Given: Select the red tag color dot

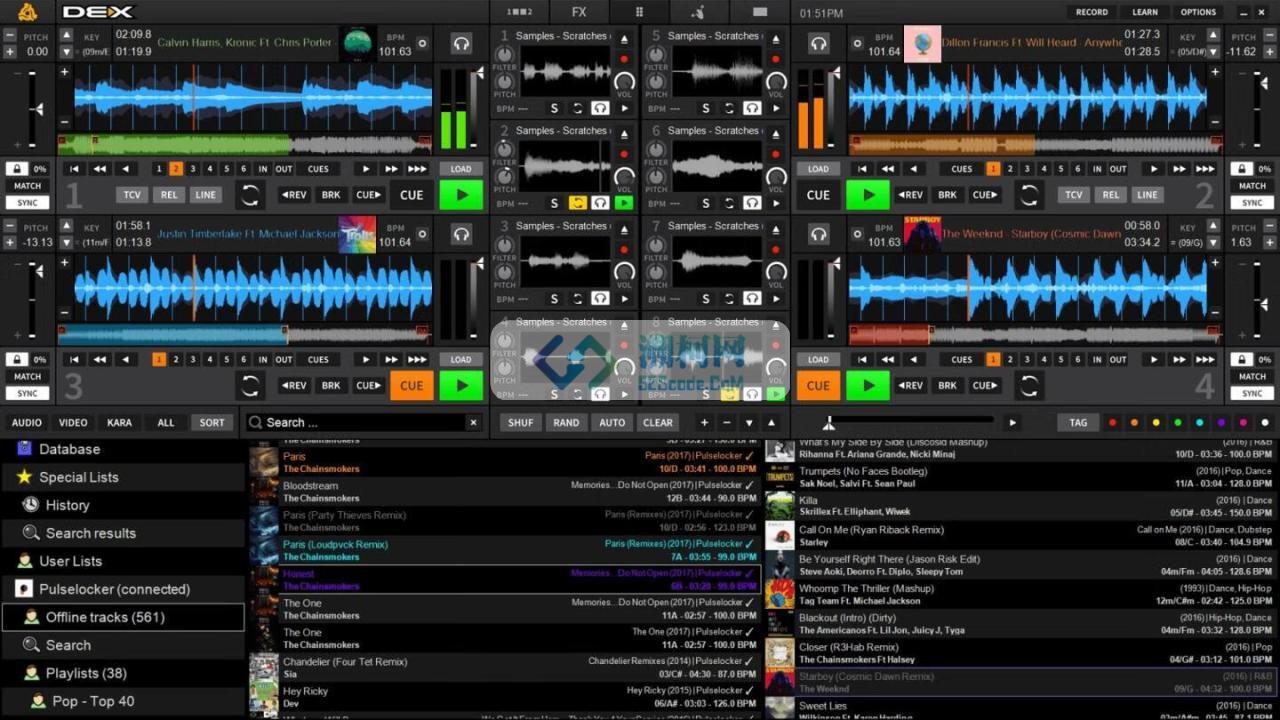Looking at the screenshot, I should (1112, 423).
